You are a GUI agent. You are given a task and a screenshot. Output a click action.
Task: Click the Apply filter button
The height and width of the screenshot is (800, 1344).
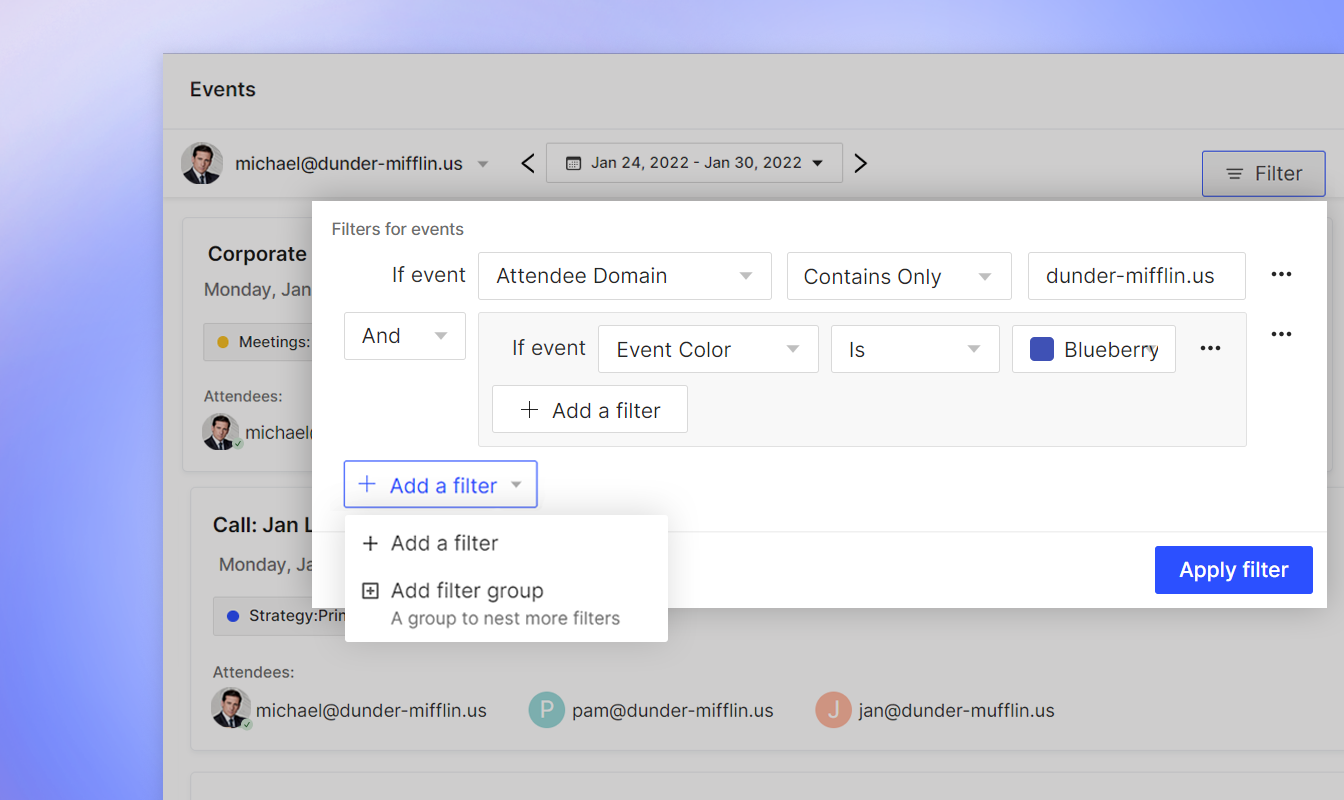[x=1233, y=570]
